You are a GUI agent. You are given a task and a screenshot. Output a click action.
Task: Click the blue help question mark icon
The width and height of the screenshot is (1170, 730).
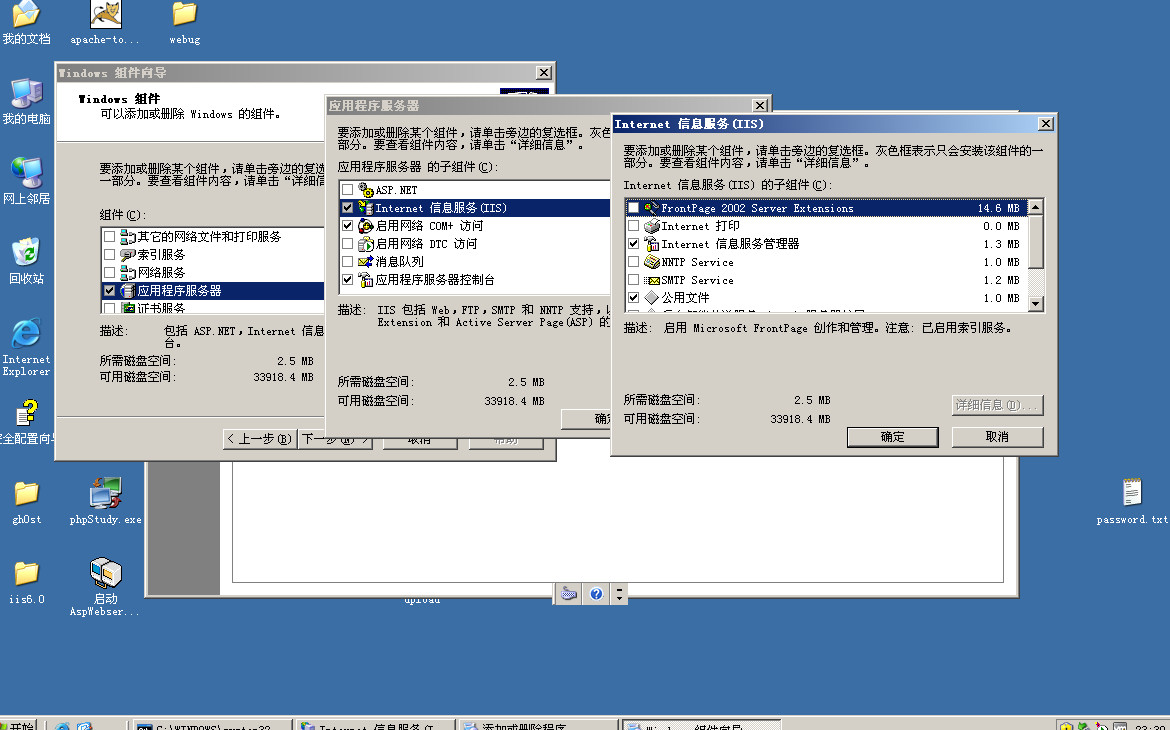coord(595,594)
